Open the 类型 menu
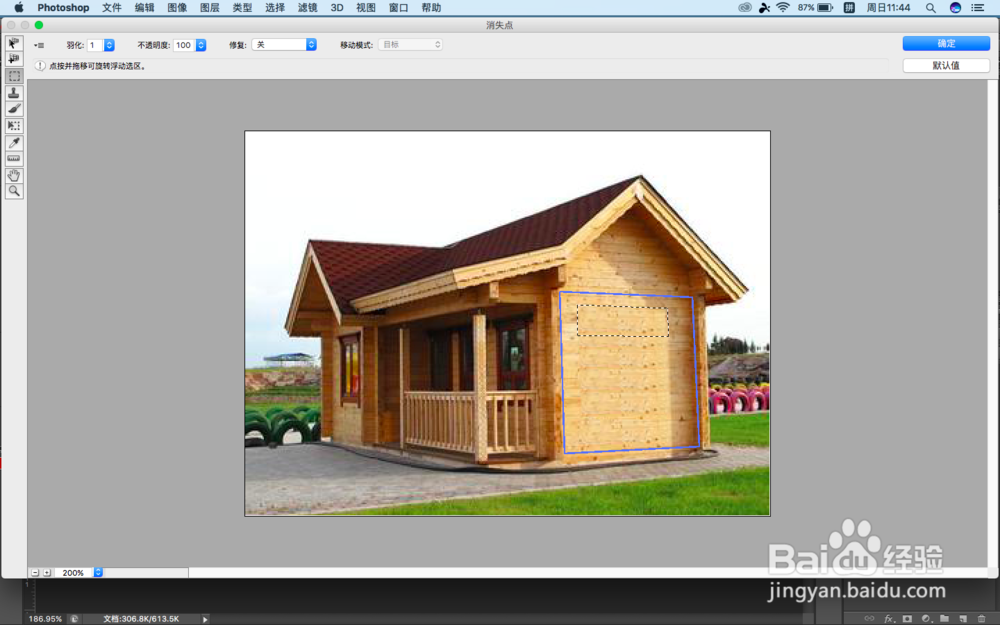 (242, 8)
